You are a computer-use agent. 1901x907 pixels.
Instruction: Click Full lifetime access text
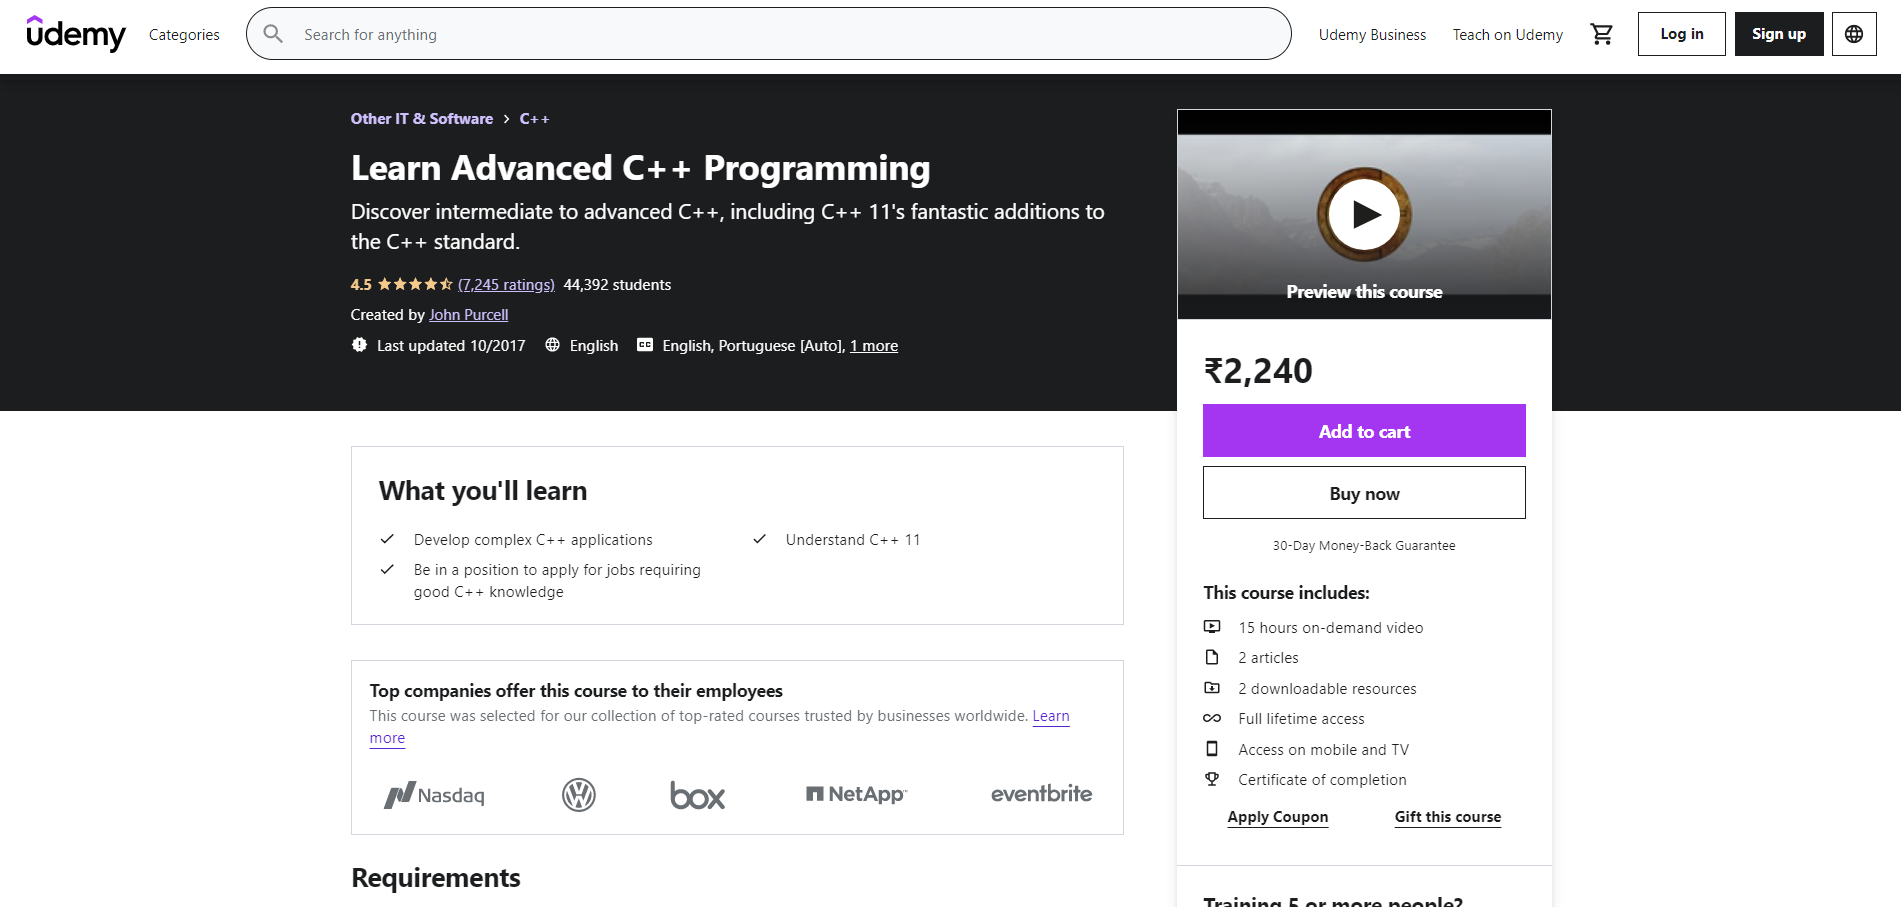tap(1301, 719)
